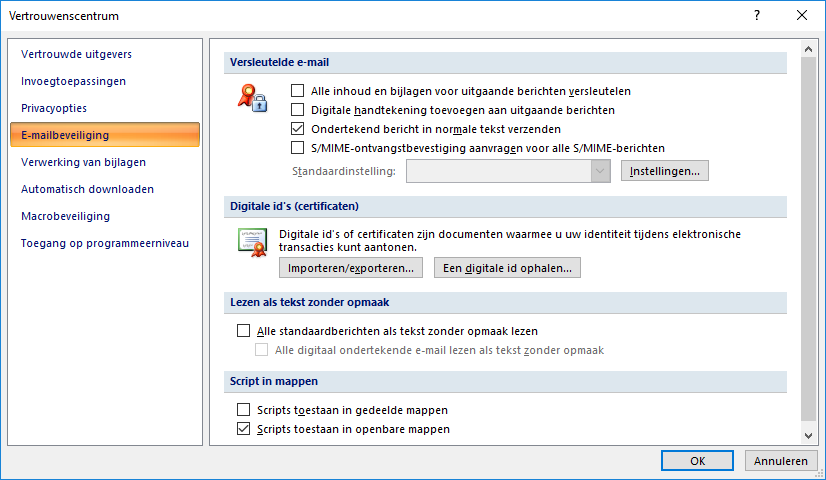Enable 'Alle inhoud en bijlagen' encryption checkbox
Screen dimensions: 826x480
[297, 91]
